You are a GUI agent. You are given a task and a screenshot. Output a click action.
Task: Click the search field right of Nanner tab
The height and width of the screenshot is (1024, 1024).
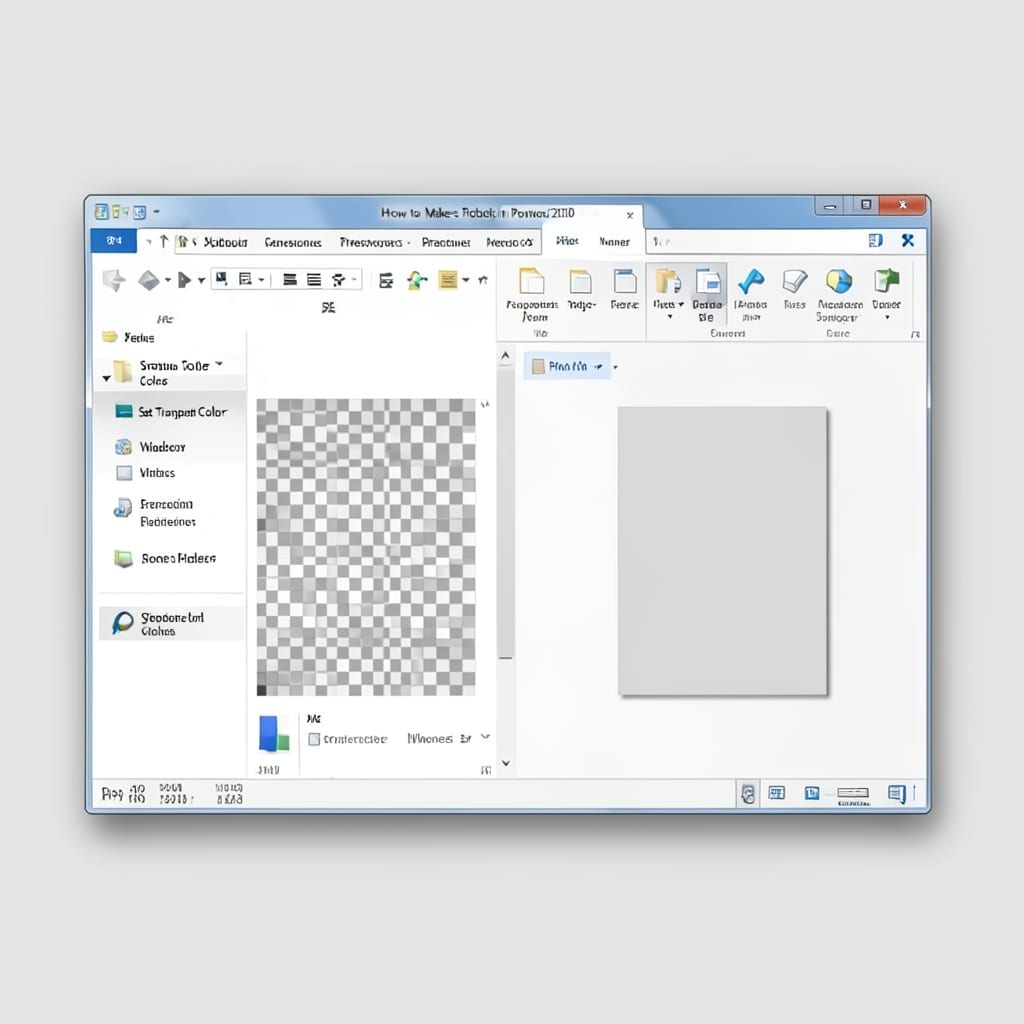pyautogui.click(x=754, y=242)
